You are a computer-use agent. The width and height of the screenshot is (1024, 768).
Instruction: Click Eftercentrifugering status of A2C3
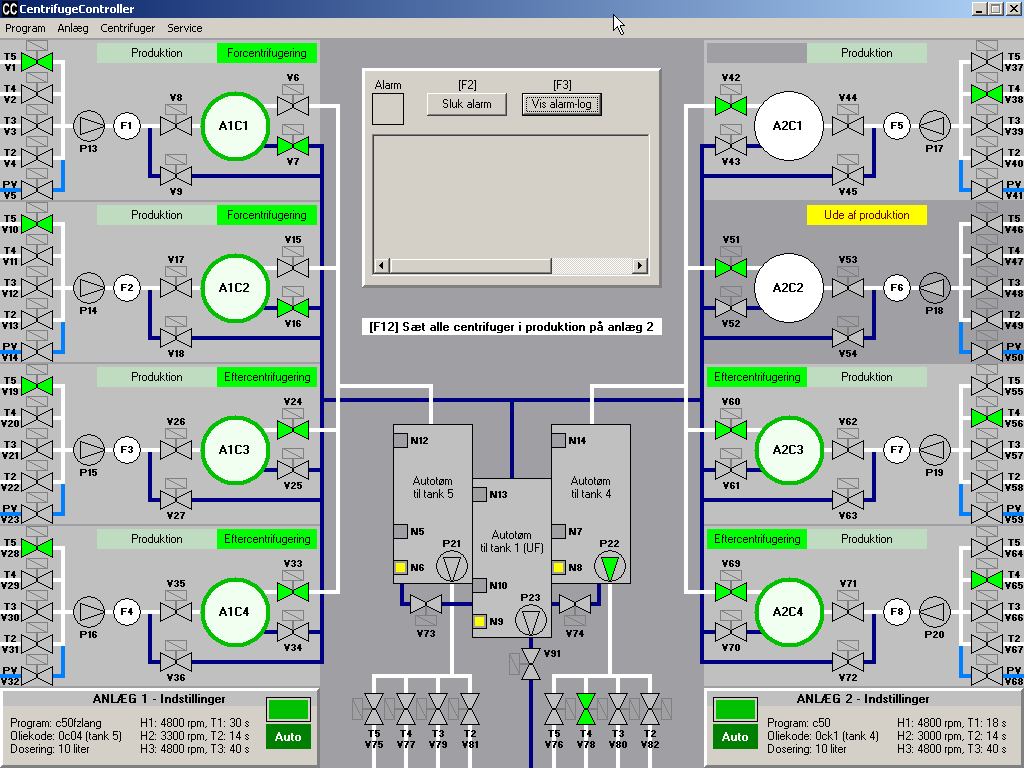coord(757,377)
